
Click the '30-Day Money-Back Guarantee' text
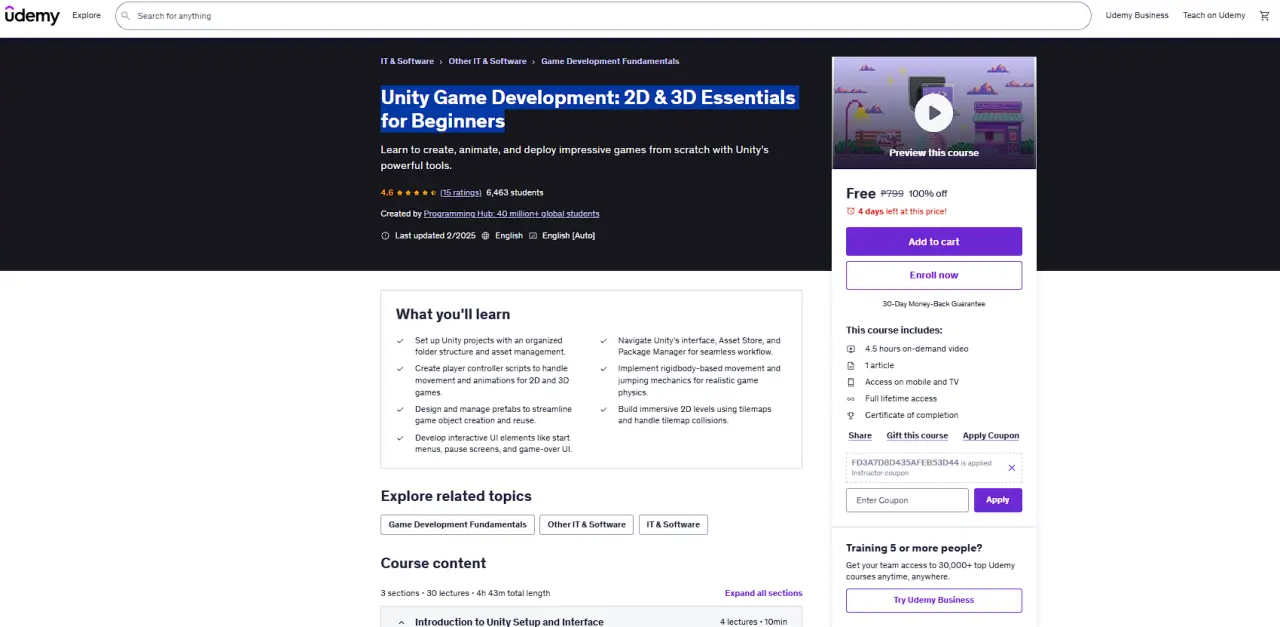[x=934, y=304]
